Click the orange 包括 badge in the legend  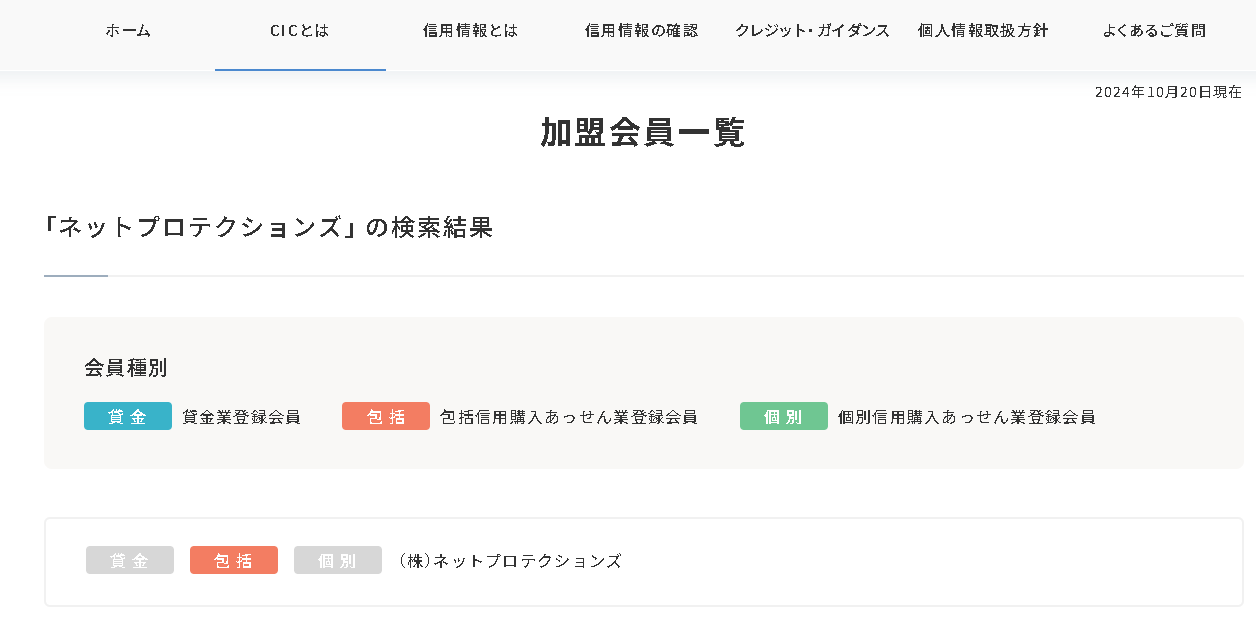click(x=386, y=417)
